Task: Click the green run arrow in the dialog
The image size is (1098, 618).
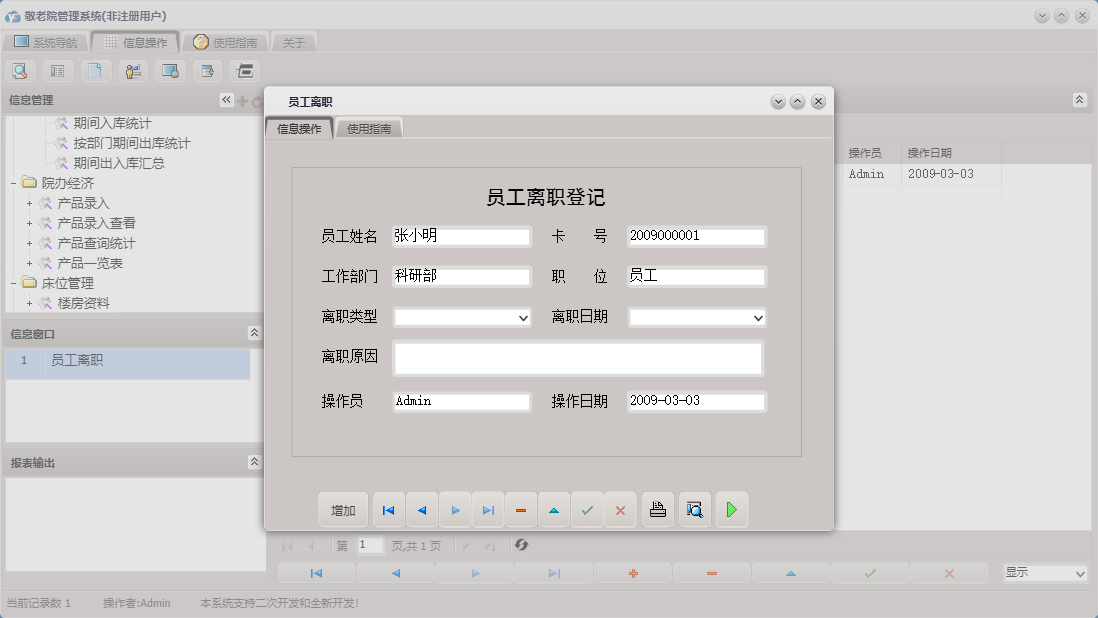Action: [x=731, y=510]
